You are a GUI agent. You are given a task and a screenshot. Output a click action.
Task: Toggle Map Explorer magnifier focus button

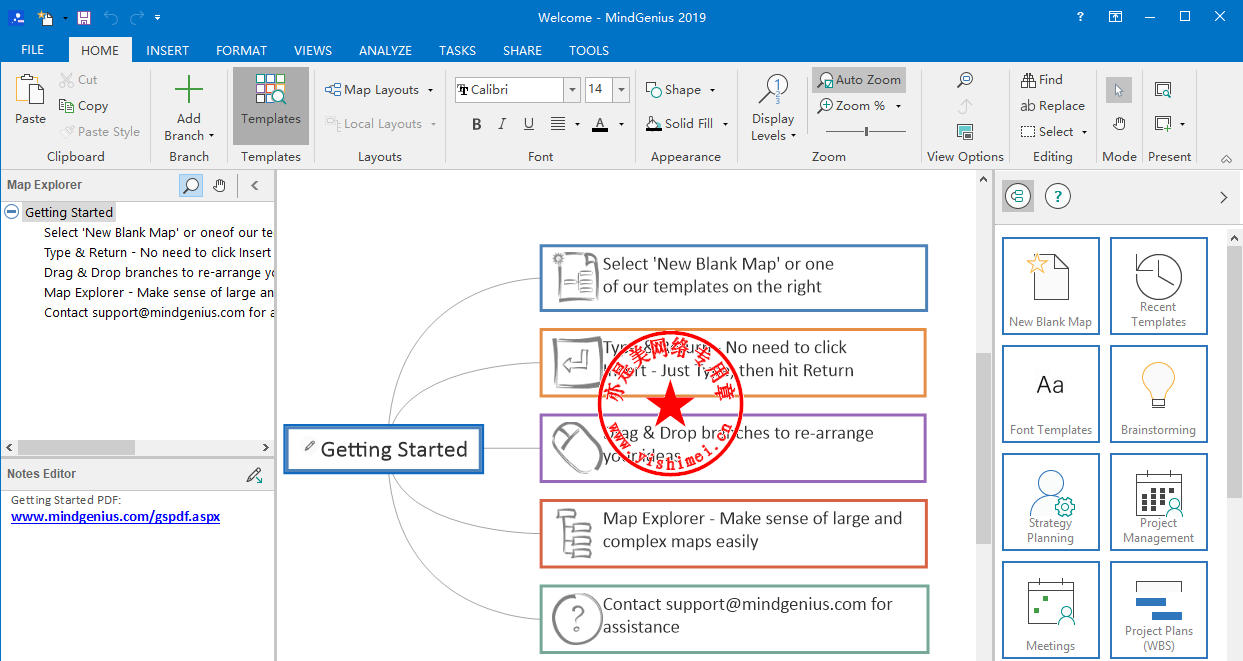(x=190, y=185)
